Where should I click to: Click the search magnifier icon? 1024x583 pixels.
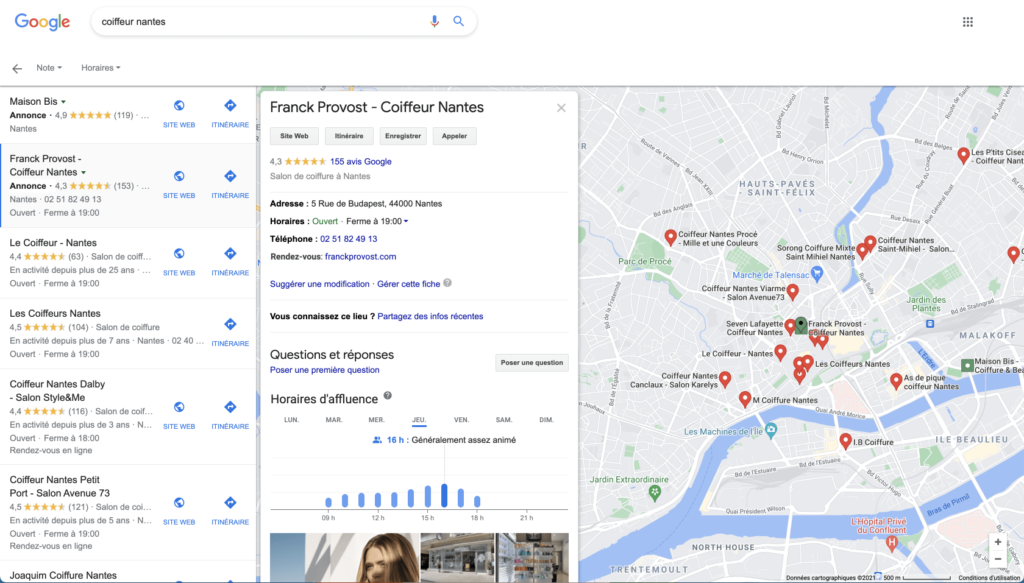(458, 22)
